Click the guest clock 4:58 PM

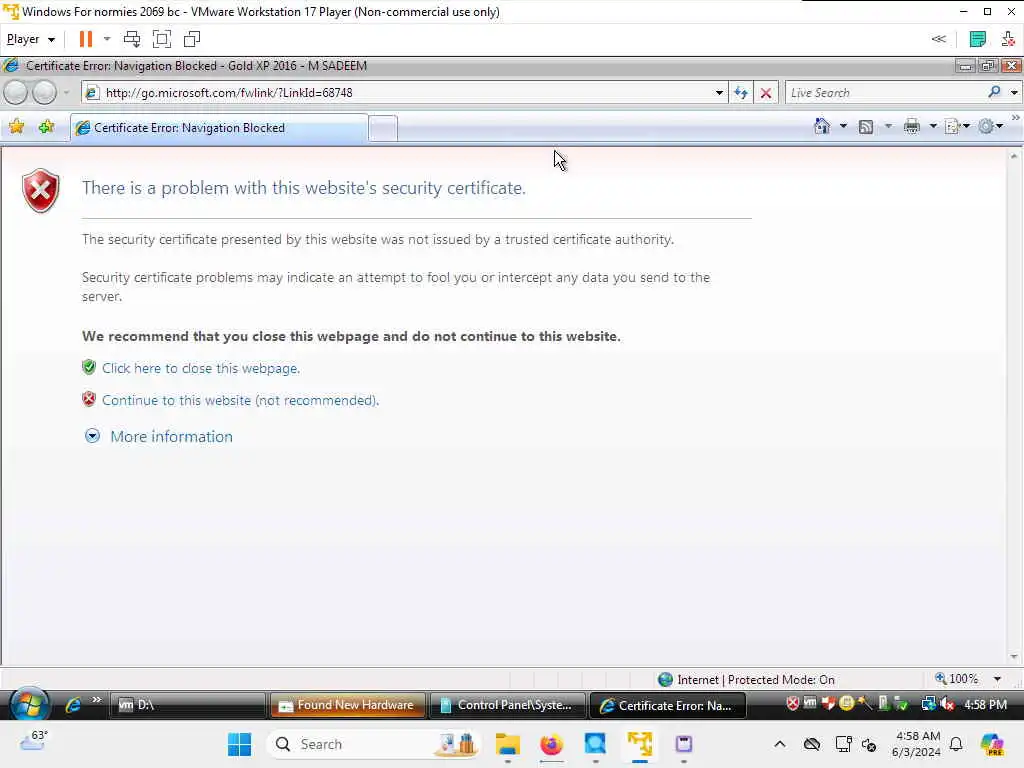(985, 705)
